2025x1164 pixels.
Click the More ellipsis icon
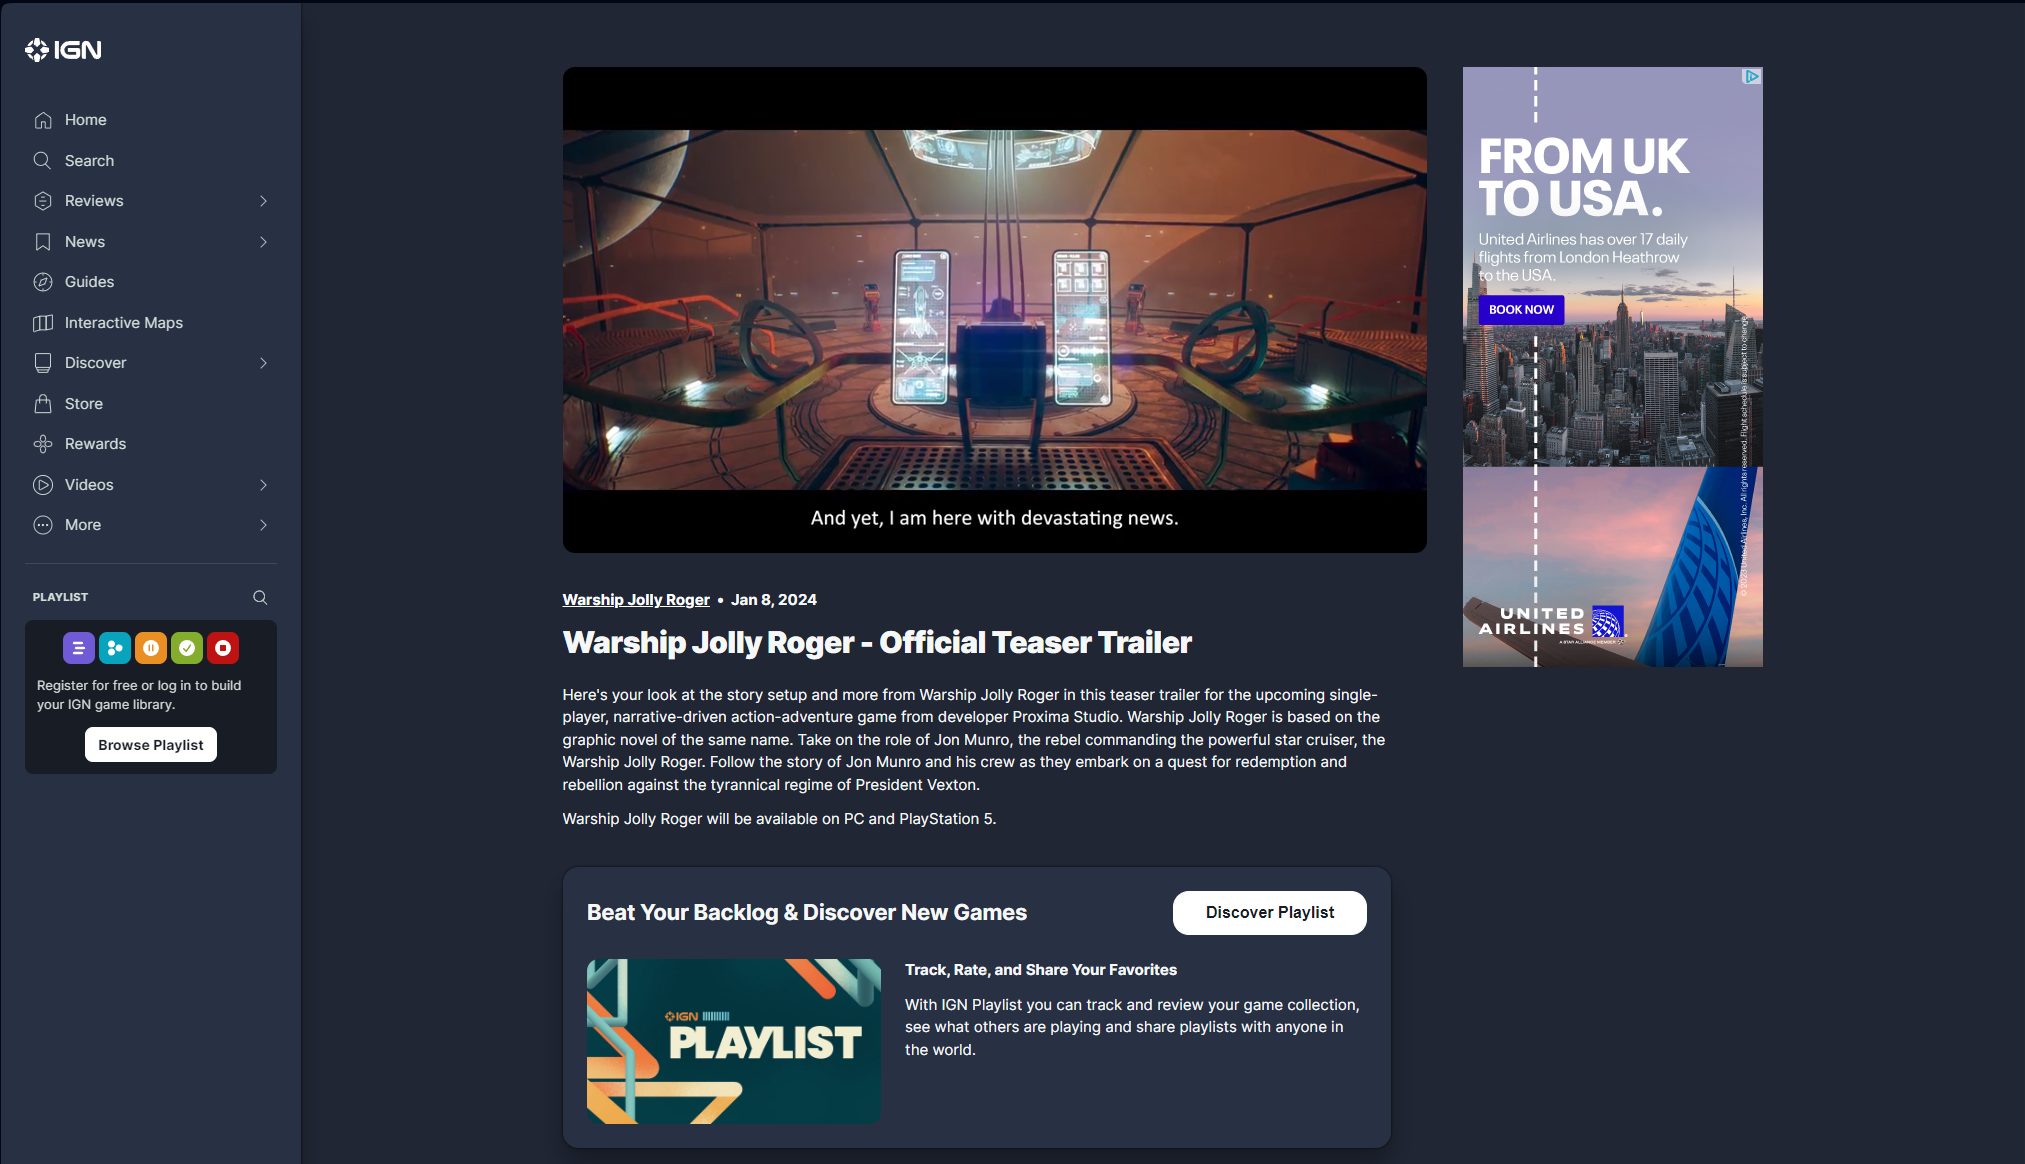click(43, 525)
